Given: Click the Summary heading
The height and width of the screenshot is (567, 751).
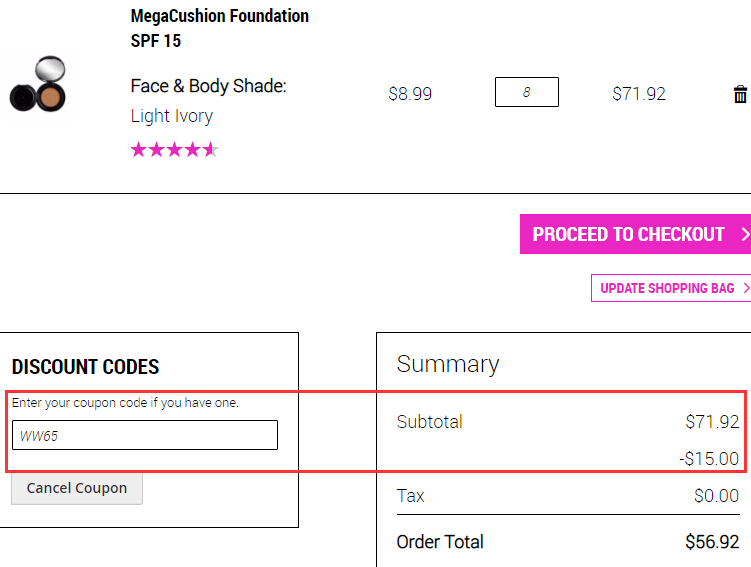Looking at the screenshot, I should (x=448, y=364).
